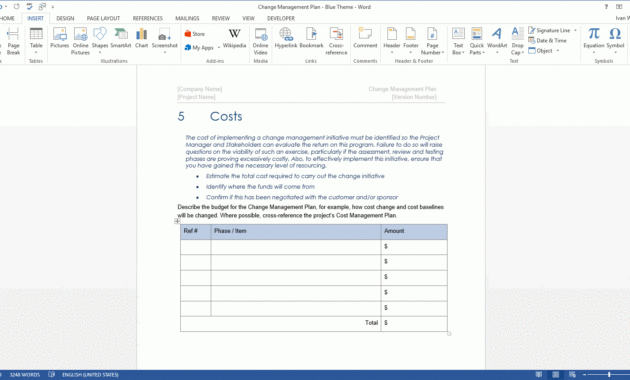Insert an Equation
The height and width of the screenshot is (380, 630).
[594, 41]
